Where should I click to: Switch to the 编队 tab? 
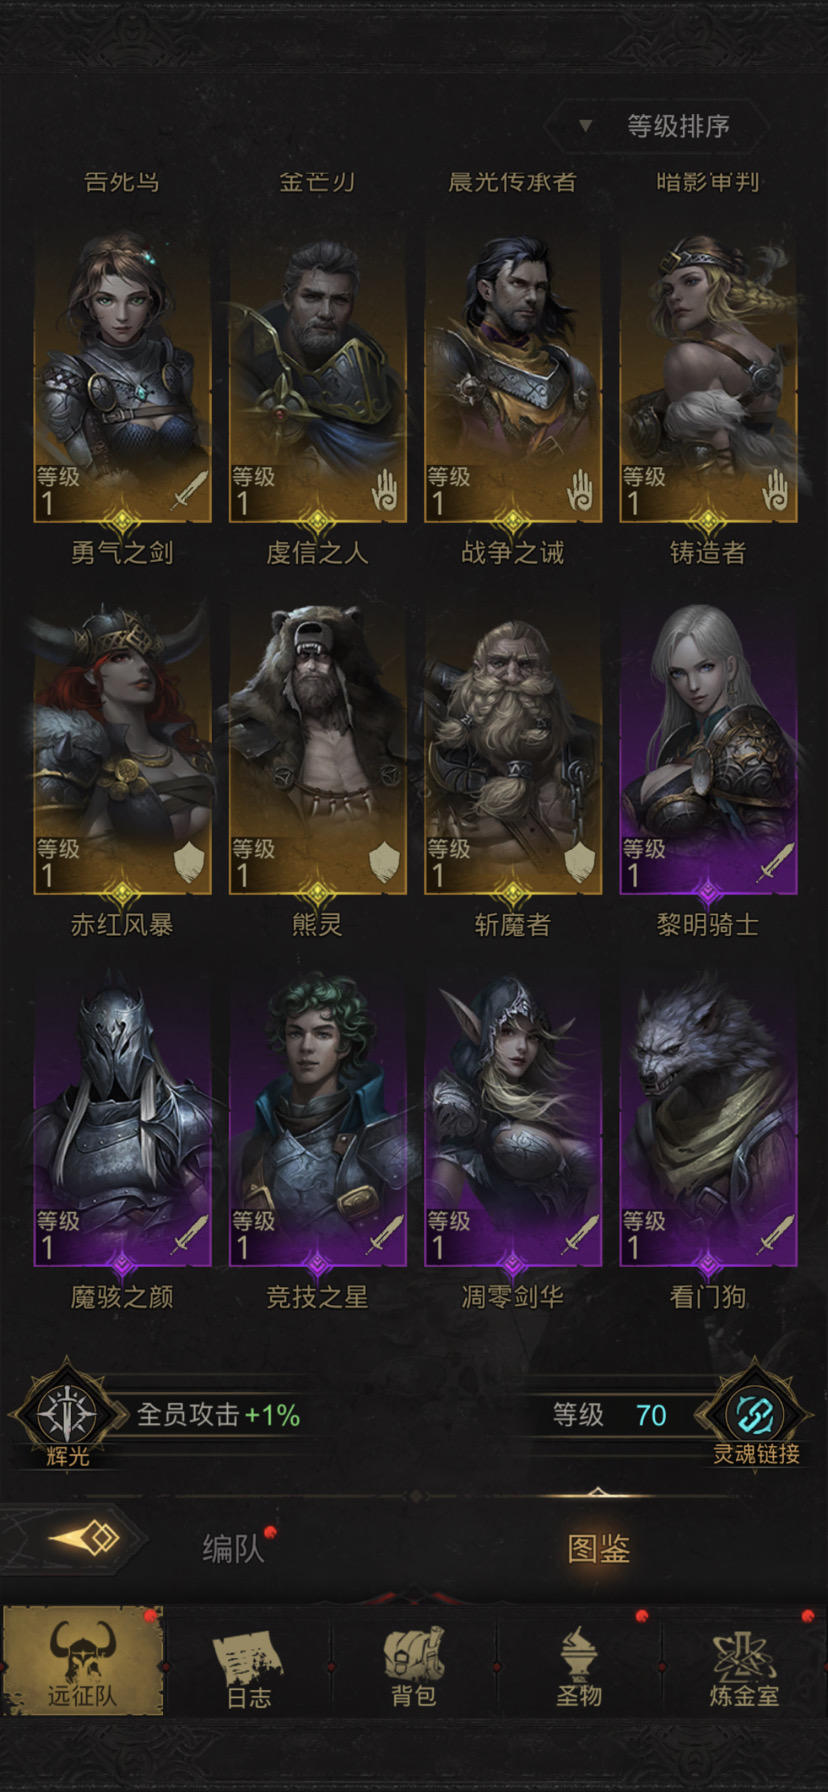[233, 1548]
